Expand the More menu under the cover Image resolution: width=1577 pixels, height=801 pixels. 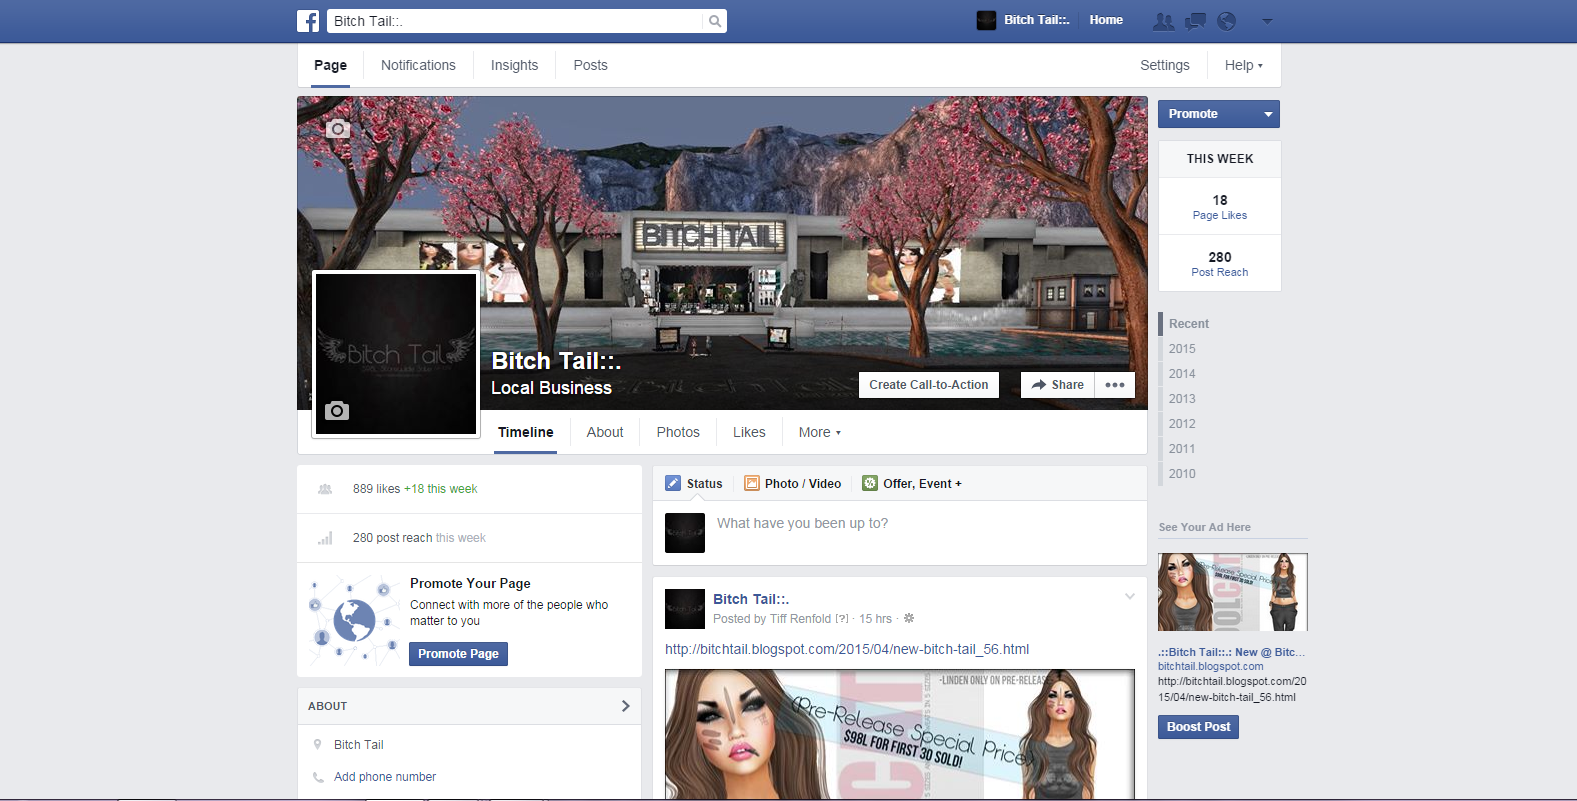point(820,432)
